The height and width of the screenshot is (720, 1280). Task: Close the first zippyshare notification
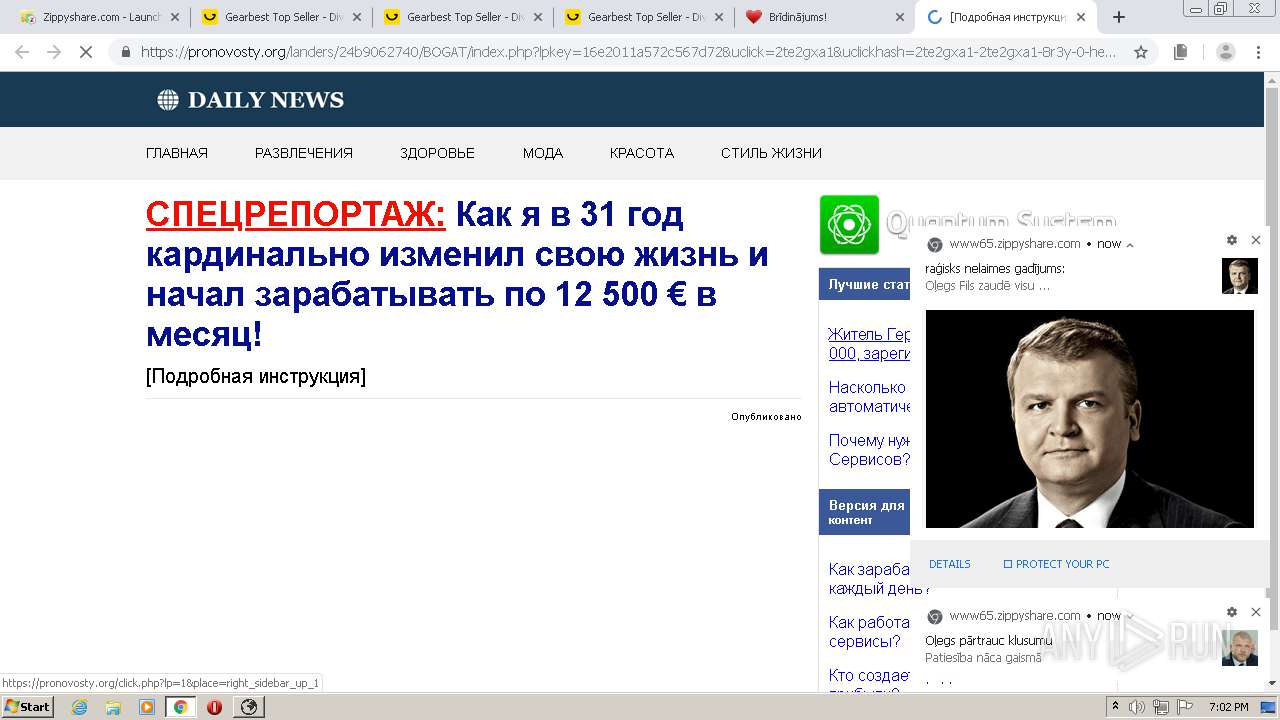point(1256,240)
